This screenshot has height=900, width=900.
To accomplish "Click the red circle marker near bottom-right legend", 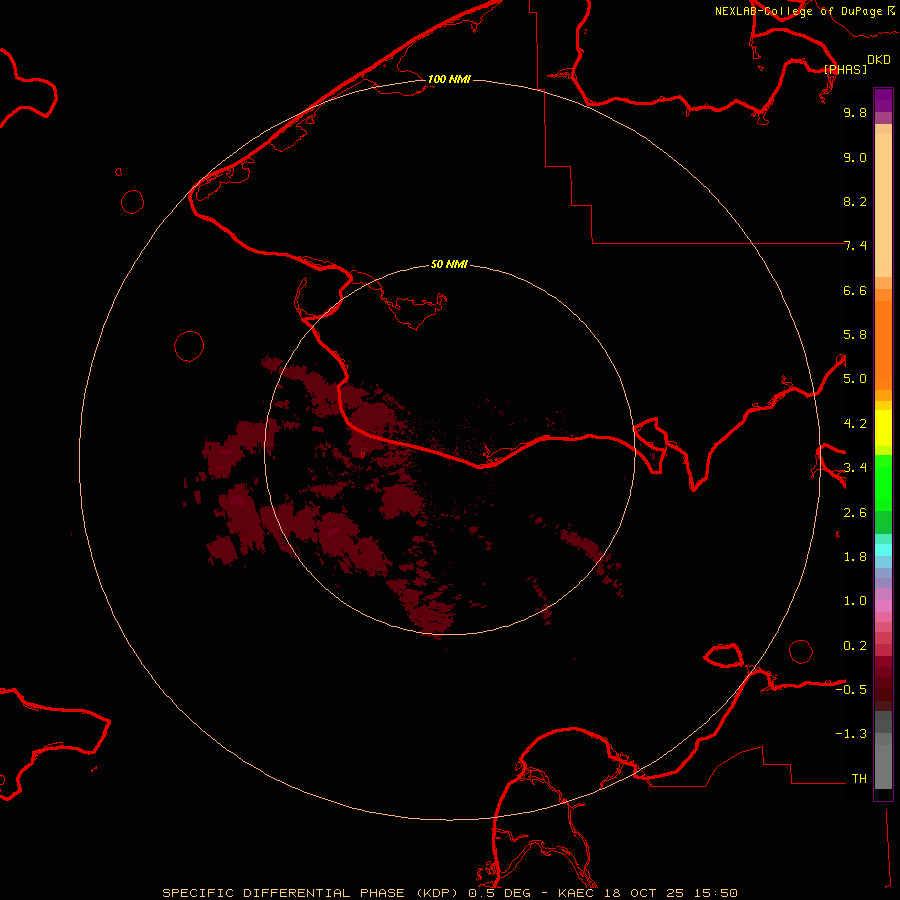I will pos(801,651).
